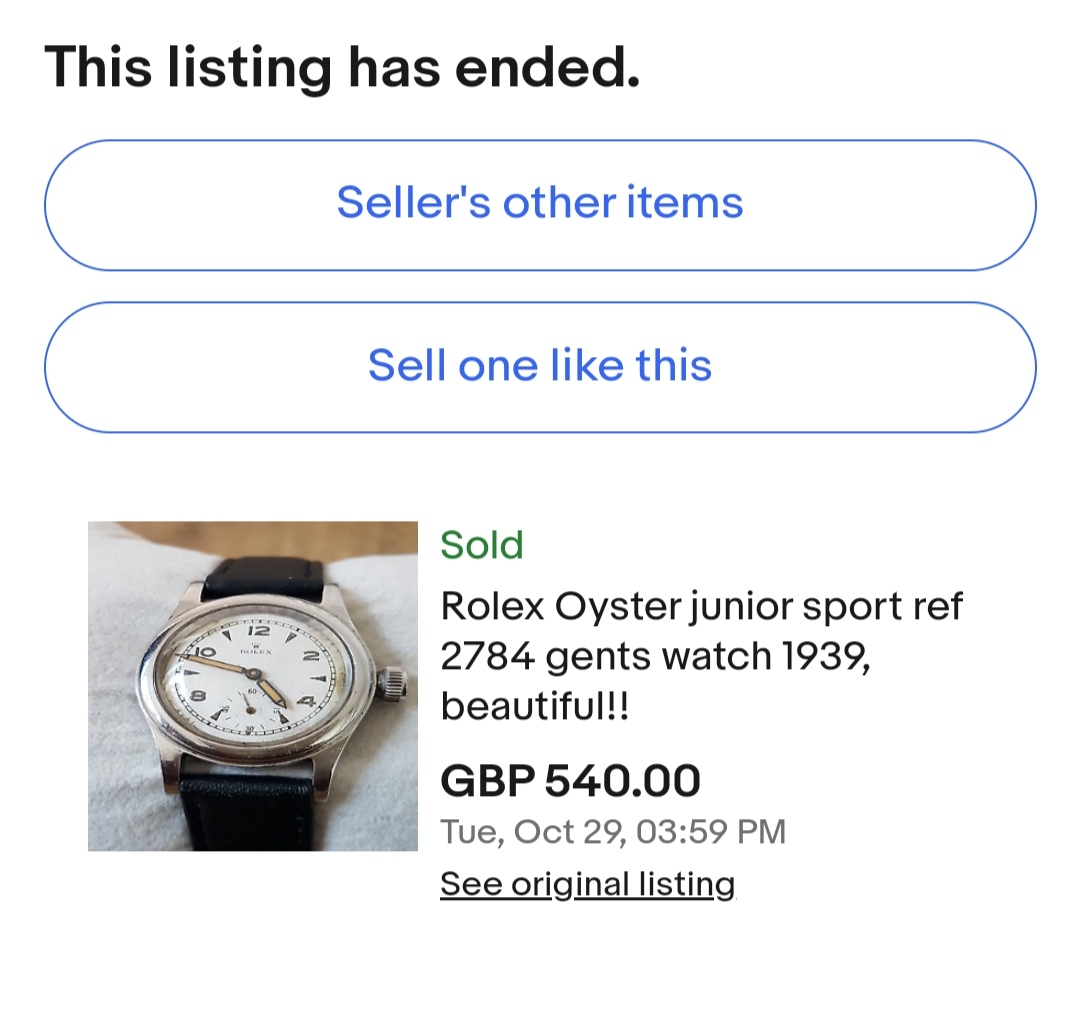Click the green Sold status label
1080x1034 pixels.
point(481,545)
